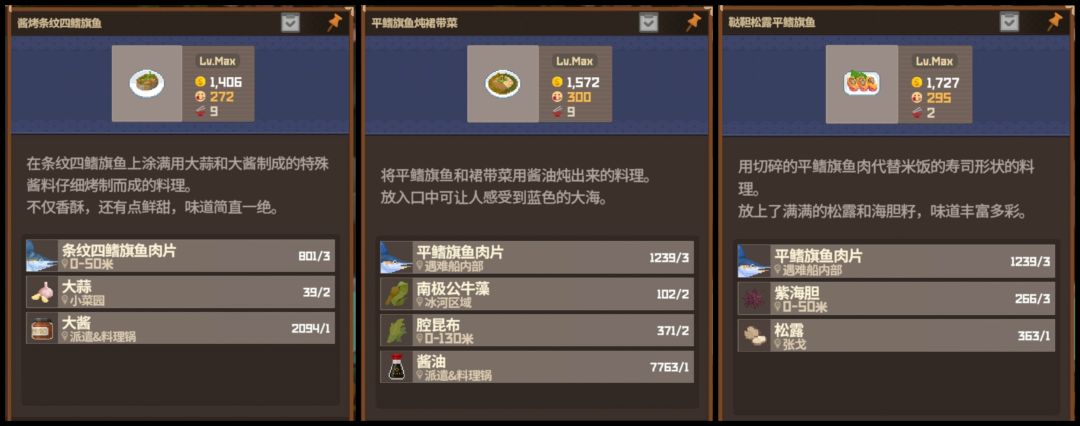This screenshot has height=426, width=1080.
Task: Click the 平鳍旗鱼肉片 row in tartare panel
Action: [x=896, y=261]
